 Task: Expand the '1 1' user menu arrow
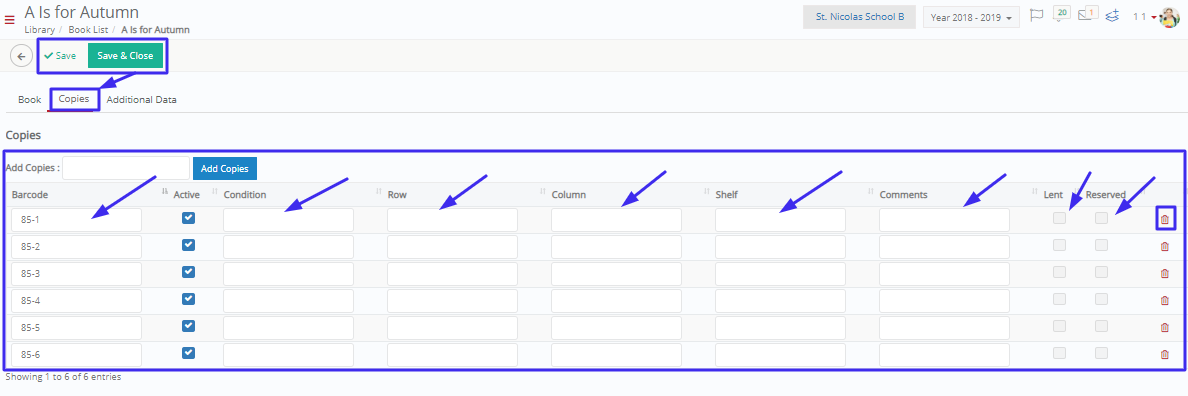coord(1153,17)
